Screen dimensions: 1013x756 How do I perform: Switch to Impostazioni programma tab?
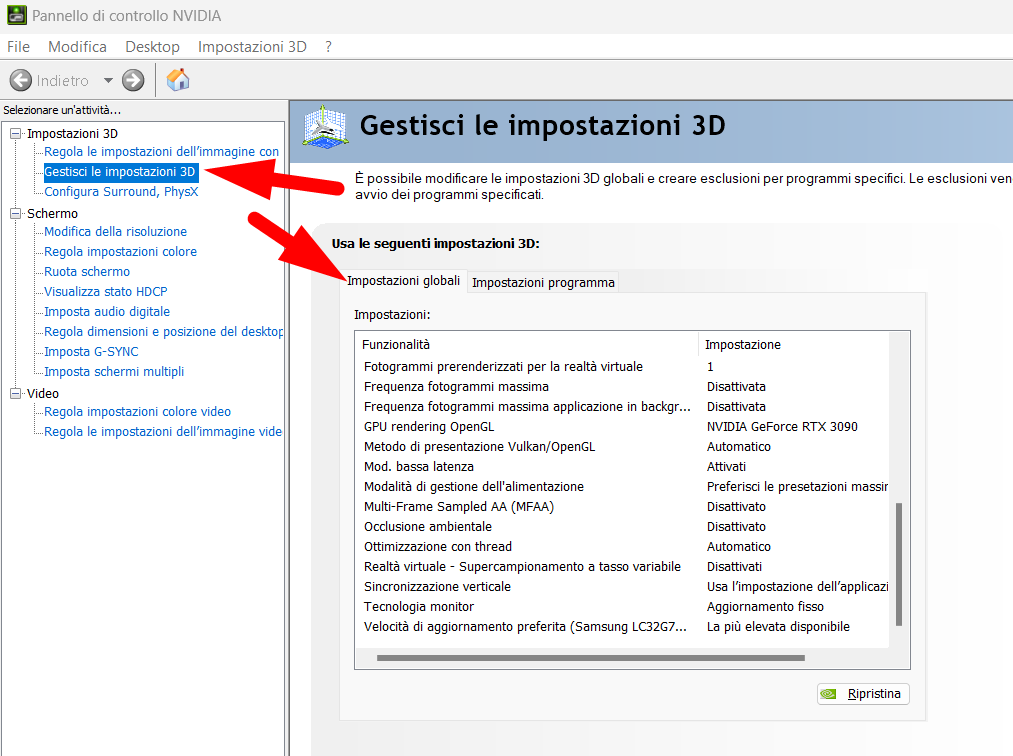tap(543, 282)
